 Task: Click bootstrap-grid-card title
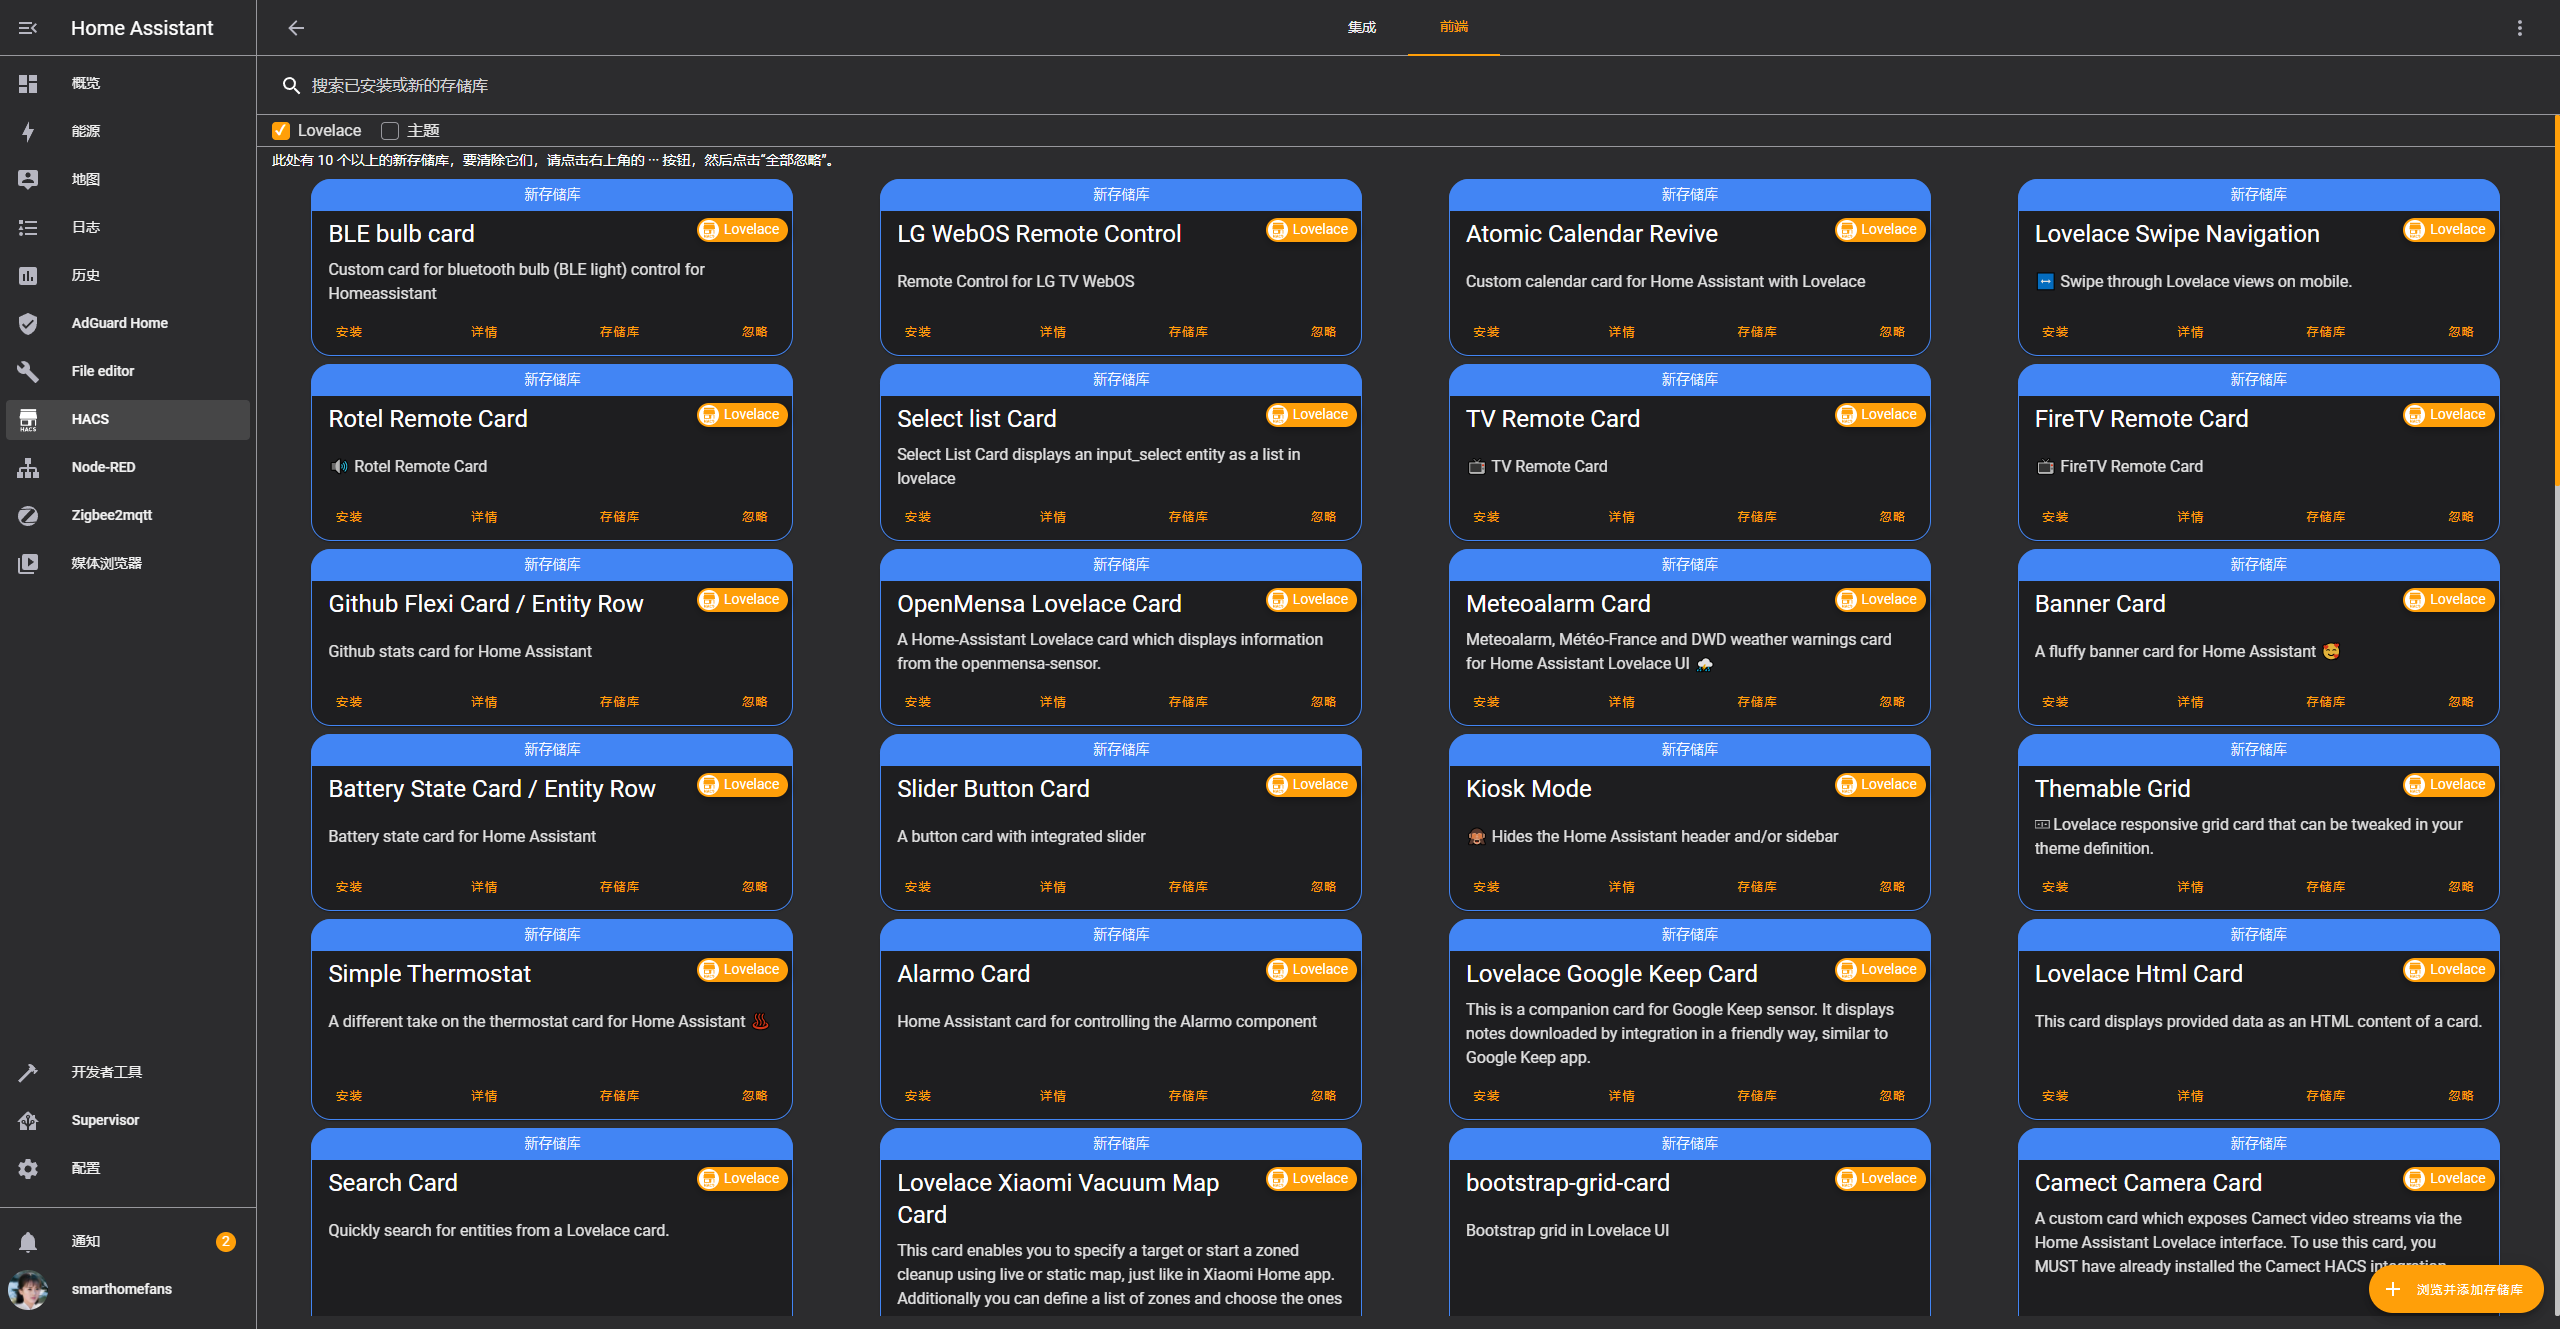(x=1568, y=1183)
